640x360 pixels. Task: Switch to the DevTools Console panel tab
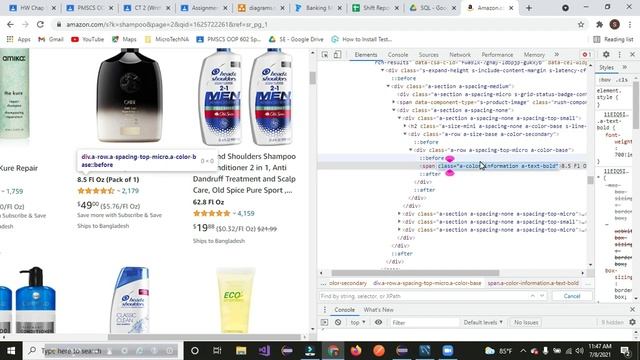coord(398,54)
